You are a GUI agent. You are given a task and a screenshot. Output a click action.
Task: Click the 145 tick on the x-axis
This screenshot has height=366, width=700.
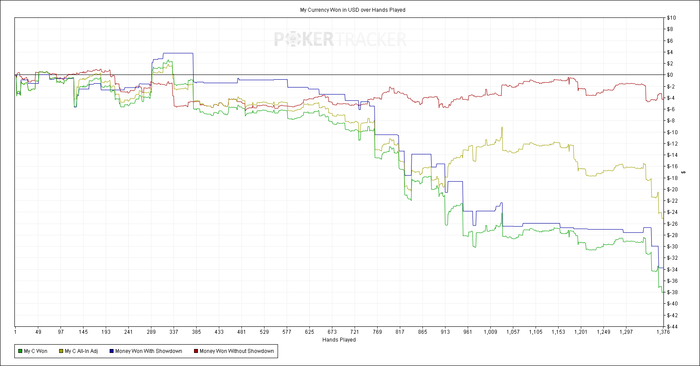click(x=83, y=332)
